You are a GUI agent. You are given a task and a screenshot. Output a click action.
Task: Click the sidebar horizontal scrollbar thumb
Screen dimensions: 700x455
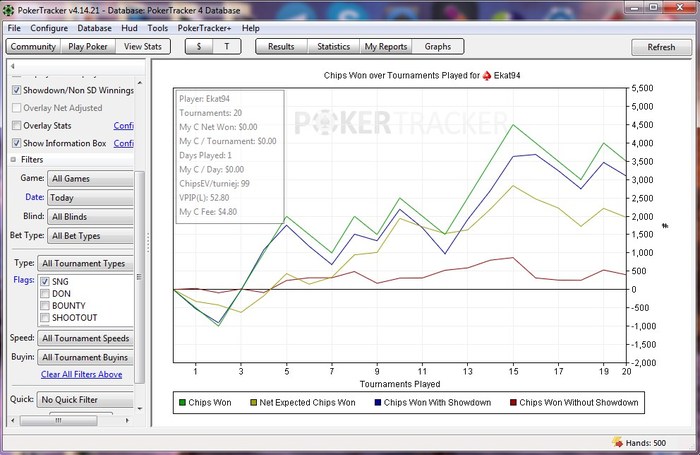click(58, 420)
